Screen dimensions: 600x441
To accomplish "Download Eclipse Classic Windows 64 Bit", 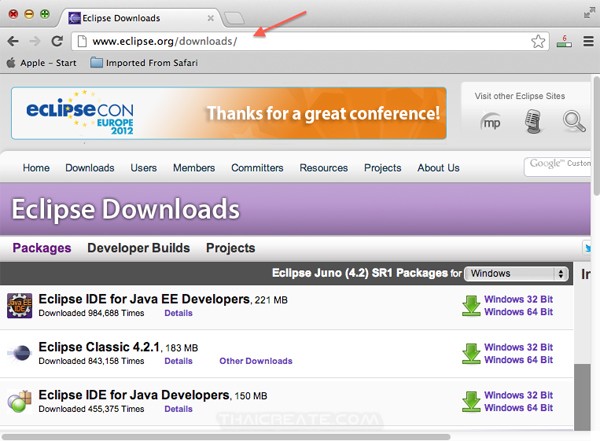I will pos(518,359).
